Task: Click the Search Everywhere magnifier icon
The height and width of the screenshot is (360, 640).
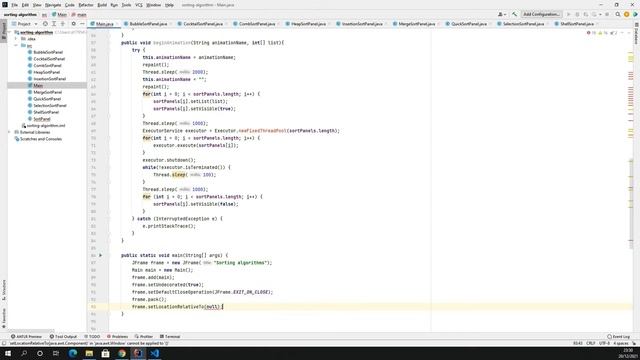Action: pos(618,14)
